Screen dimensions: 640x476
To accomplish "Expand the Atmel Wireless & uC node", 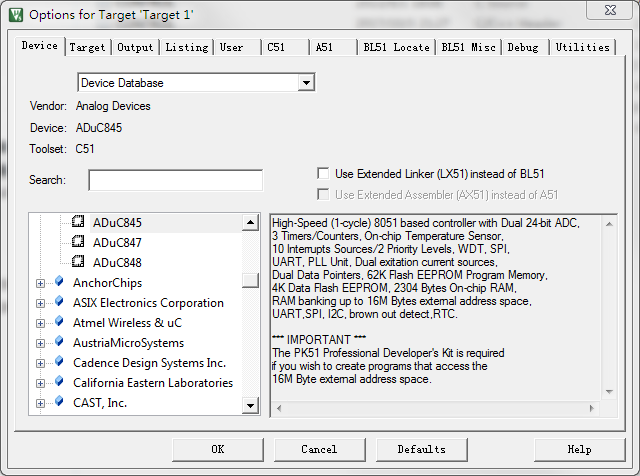I will [x=40, y=323].
